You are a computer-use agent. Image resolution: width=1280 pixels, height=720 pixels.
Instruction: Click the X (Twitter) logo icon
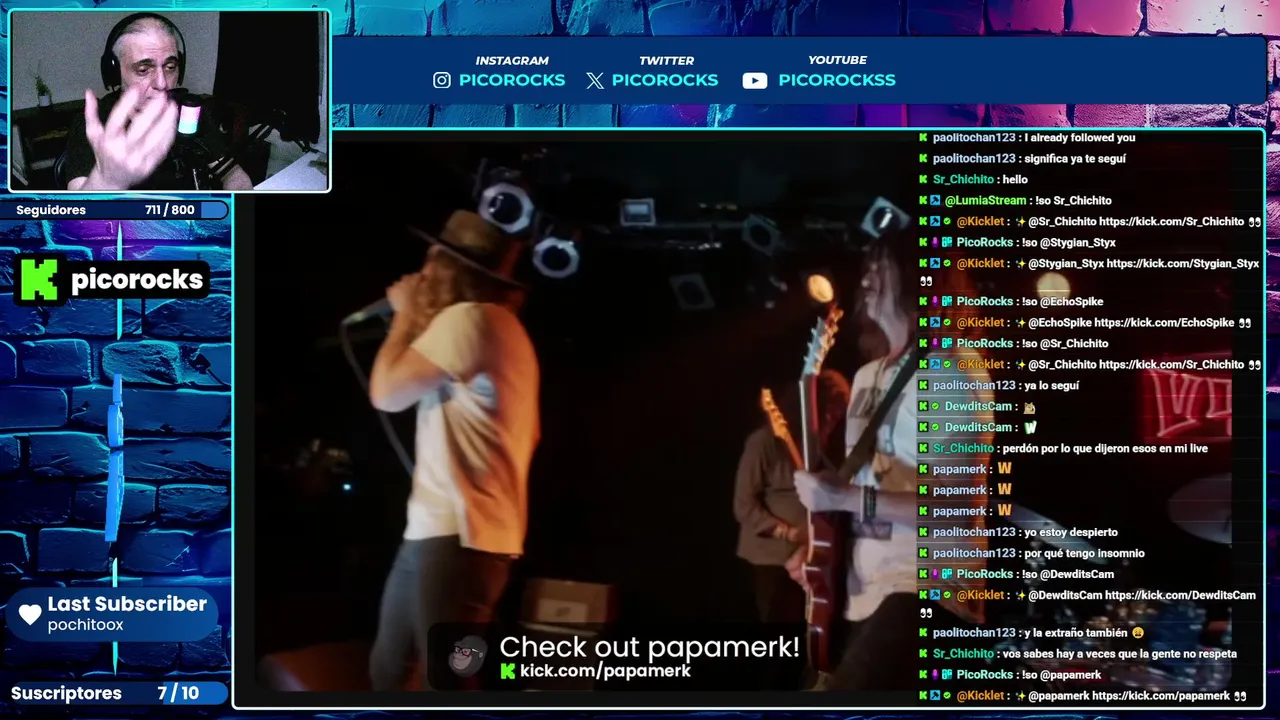point(595,80)
